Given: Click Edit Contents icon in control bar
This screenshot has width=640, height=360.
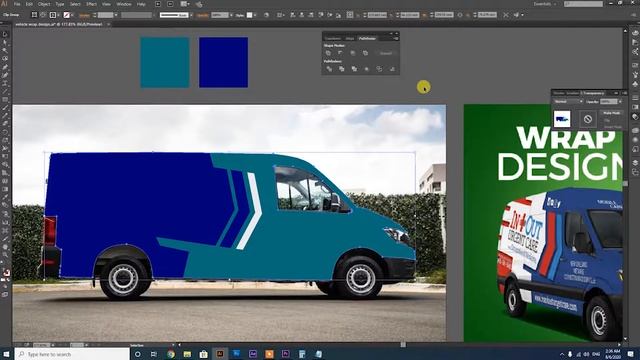Looking at the screenshot, I should point(43,15).
